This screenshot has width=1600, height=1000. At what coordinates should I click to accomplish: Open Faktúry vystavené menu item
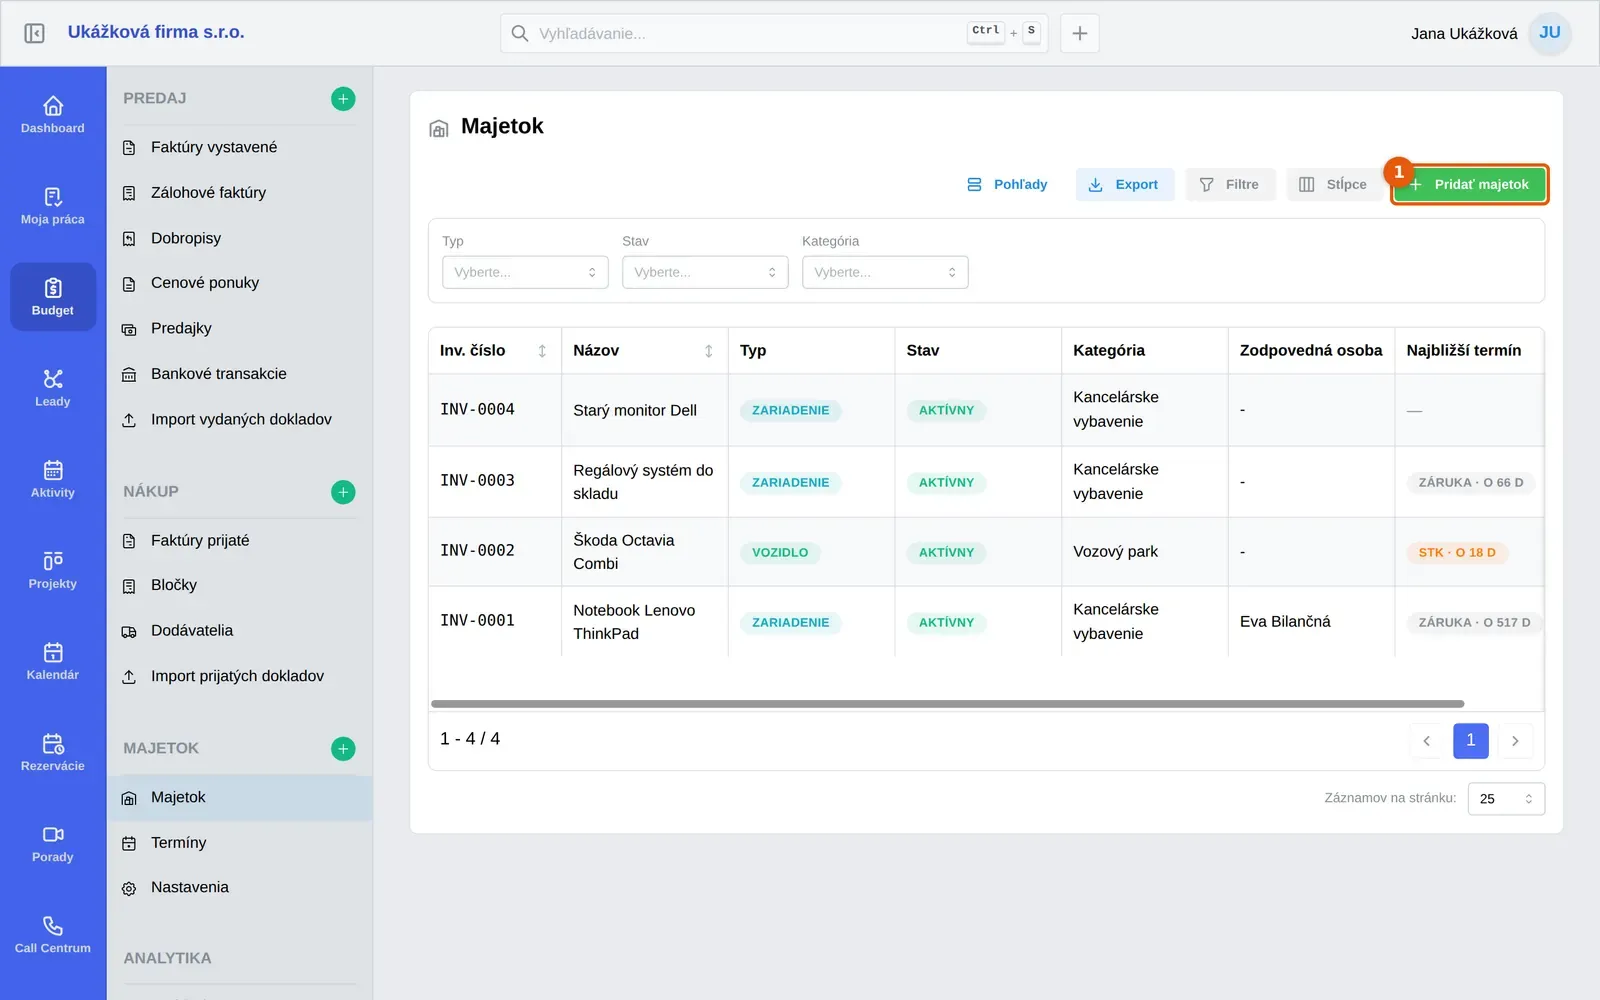(x=239, y=147)
